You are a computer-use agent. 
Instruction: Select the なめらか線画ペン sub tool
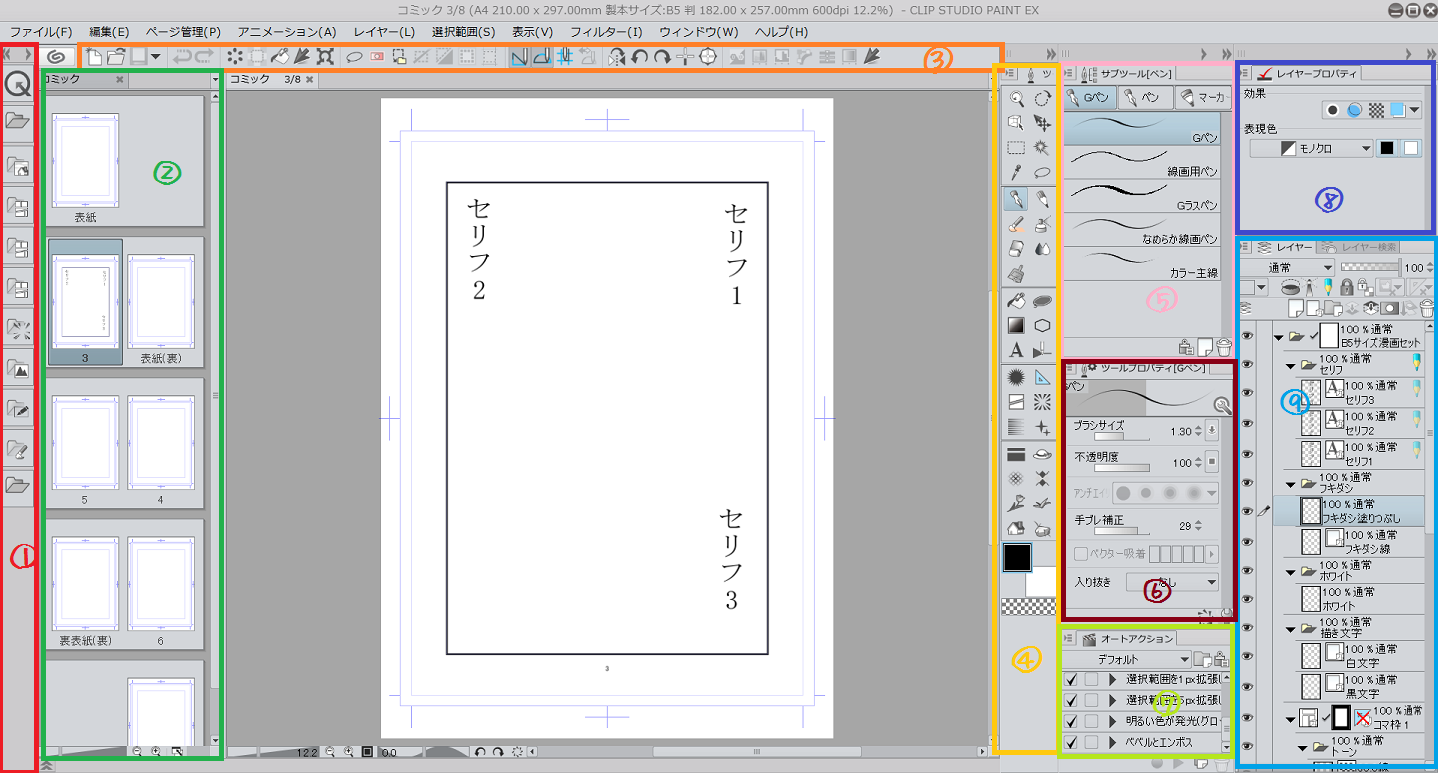click(x=1142, y=229)
